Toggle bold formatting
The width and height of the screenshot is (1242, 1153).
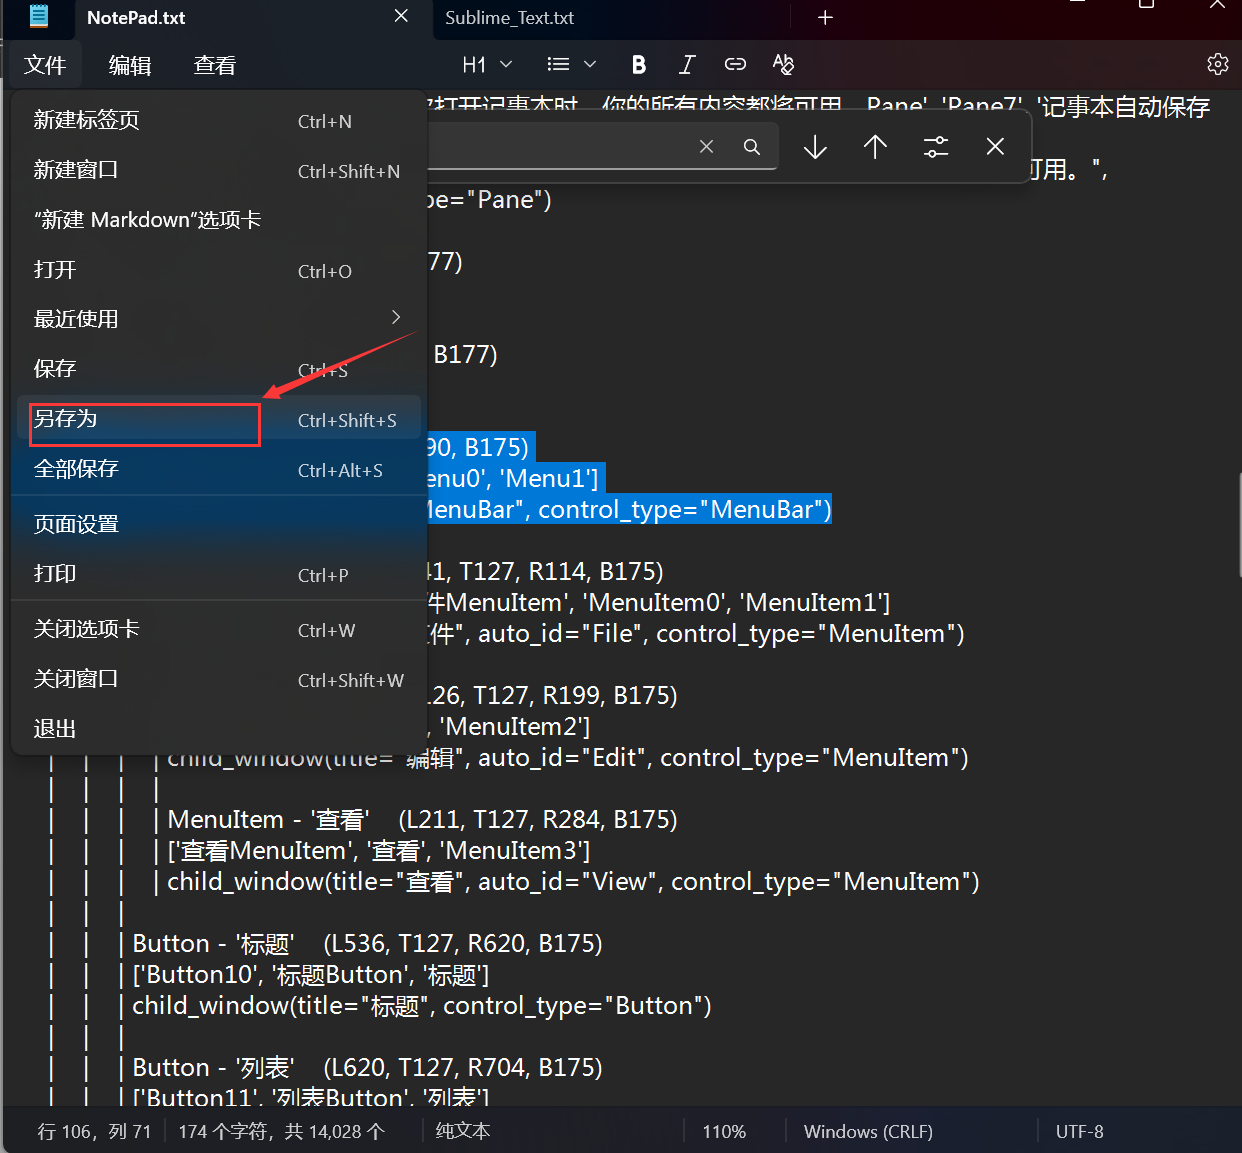639,65
